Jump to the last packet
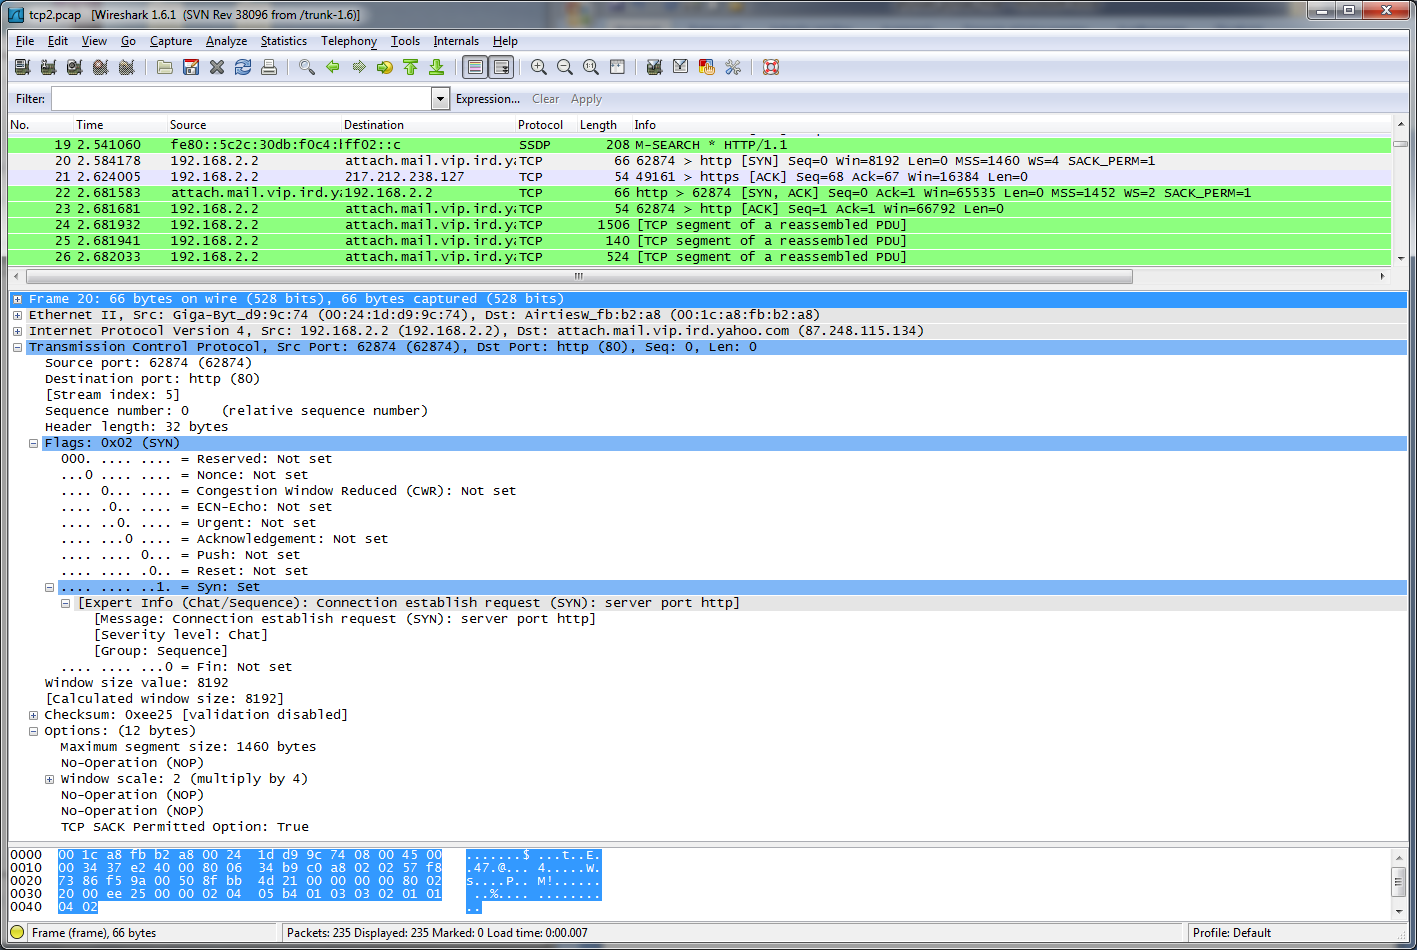 [437, 67]
